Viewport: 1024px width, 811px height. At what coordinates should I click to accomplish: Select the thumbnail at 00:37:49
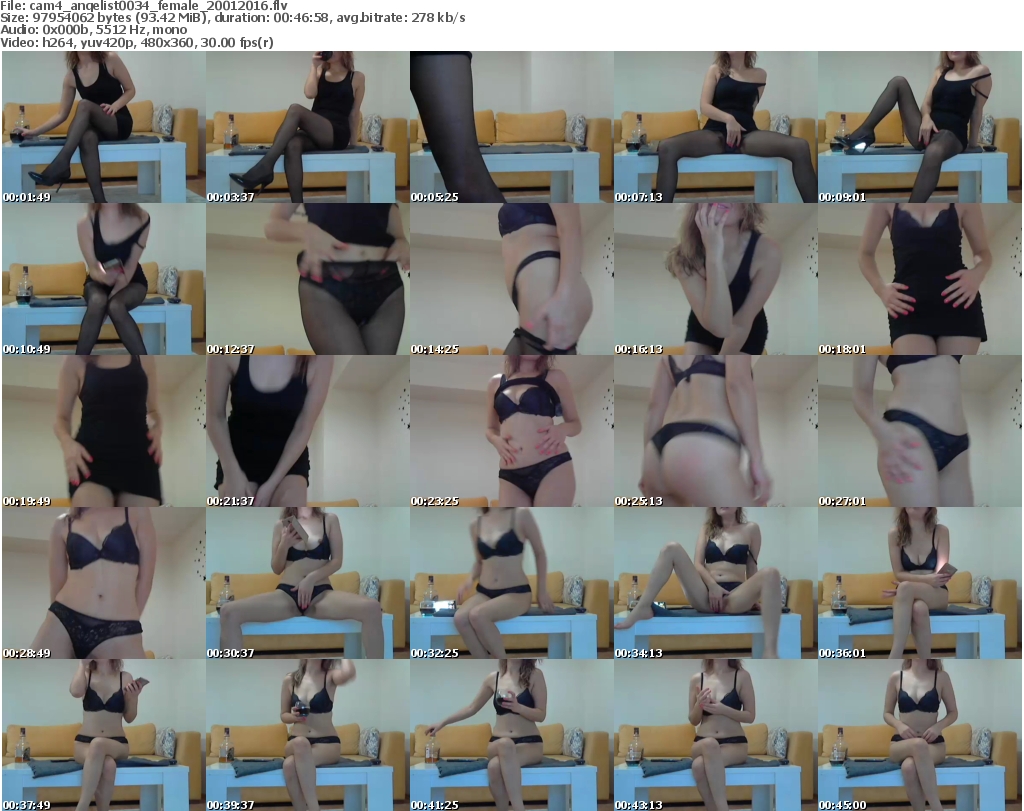(x=104, y=735)
